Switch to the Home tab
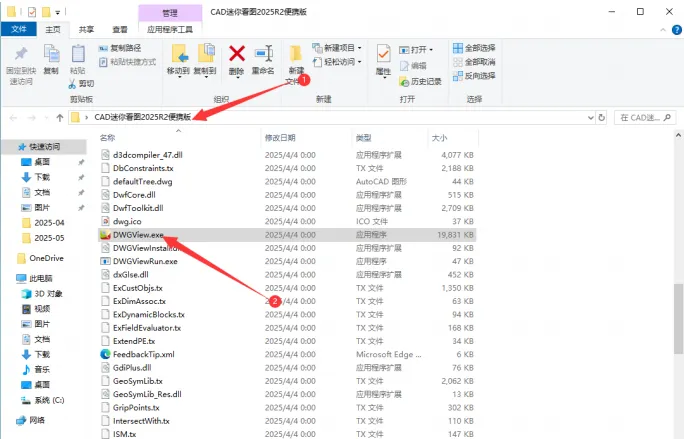Image resolution: width=684 pixels, height=439 pixels. tap(53, 29)
